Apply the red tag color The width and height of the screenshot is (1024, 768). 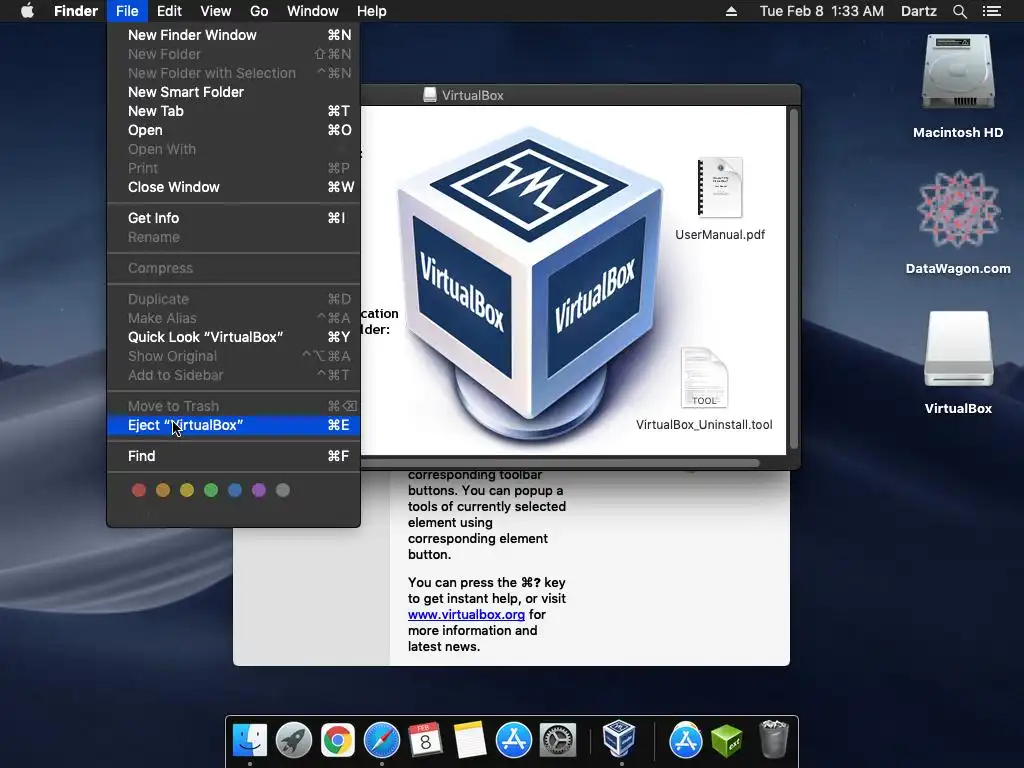point(138,490)
